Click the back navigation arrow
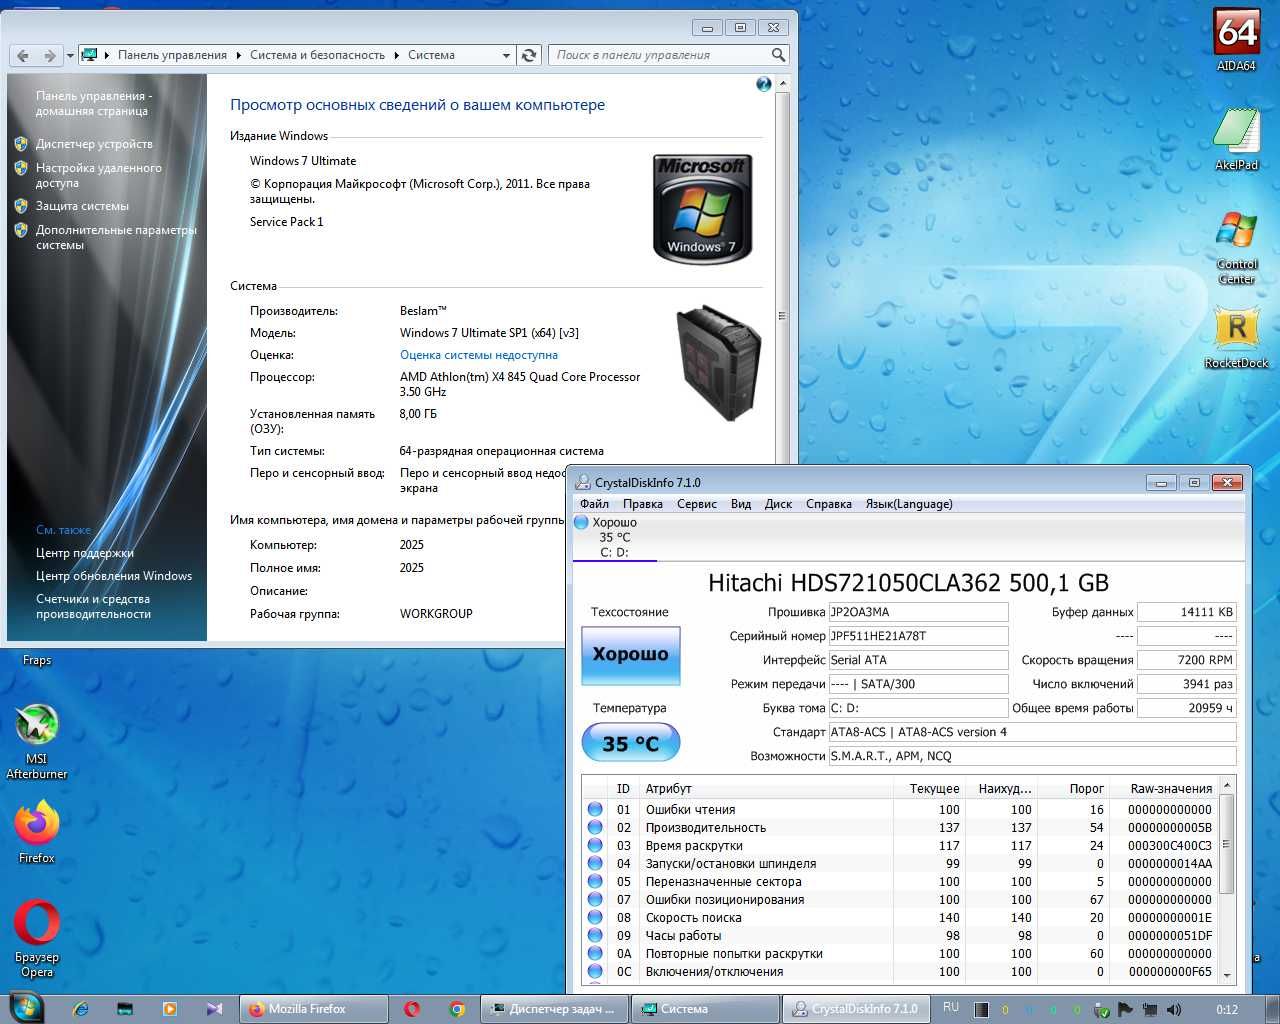Image resolution: width=1280 pixels, height=1024 pixels. tap(23, 56)
